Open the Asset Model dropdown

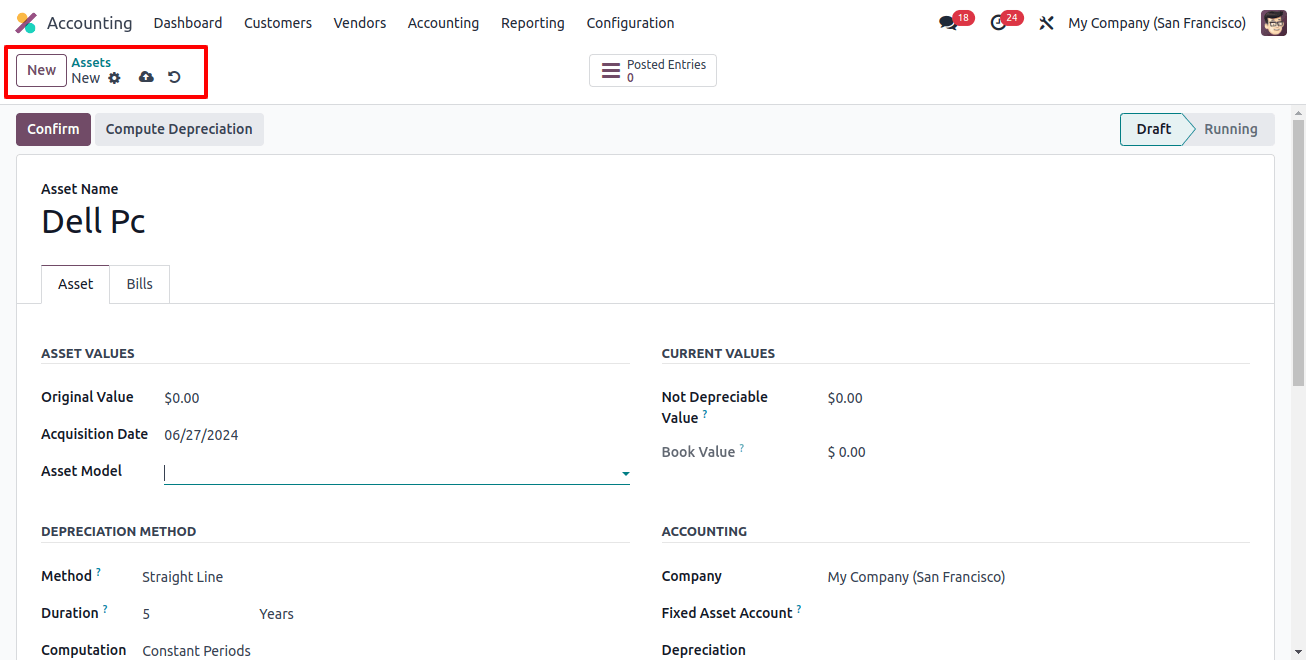625,473
